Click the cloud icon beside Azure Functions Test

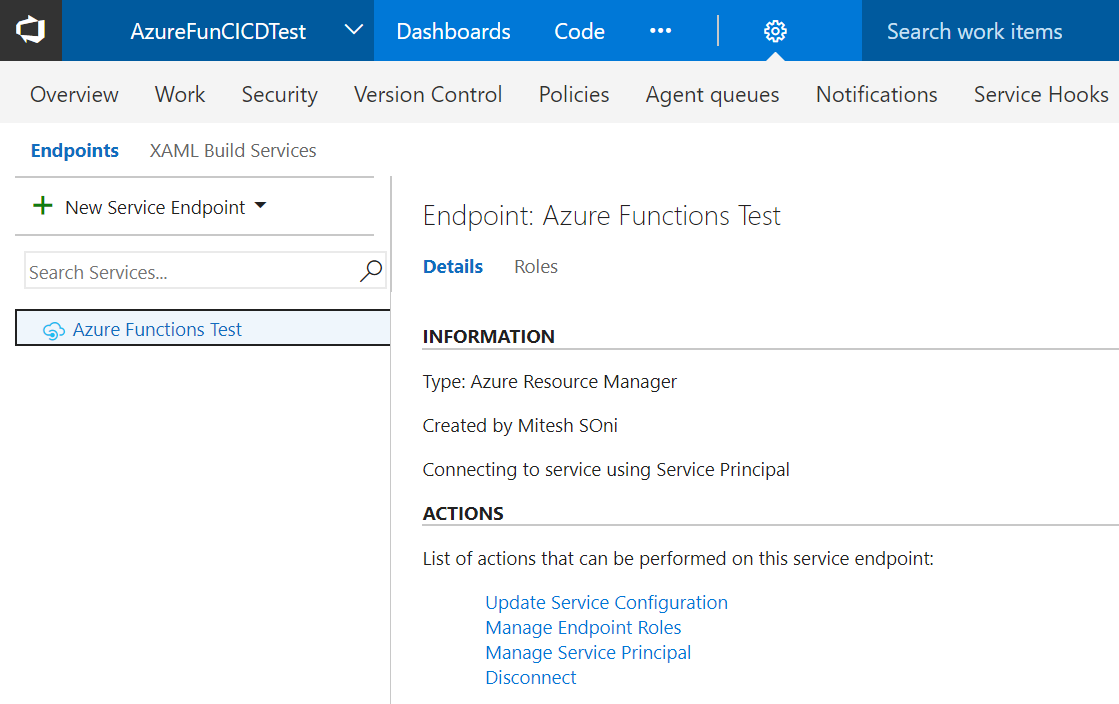pyautogui.click(x=54, y=331)
